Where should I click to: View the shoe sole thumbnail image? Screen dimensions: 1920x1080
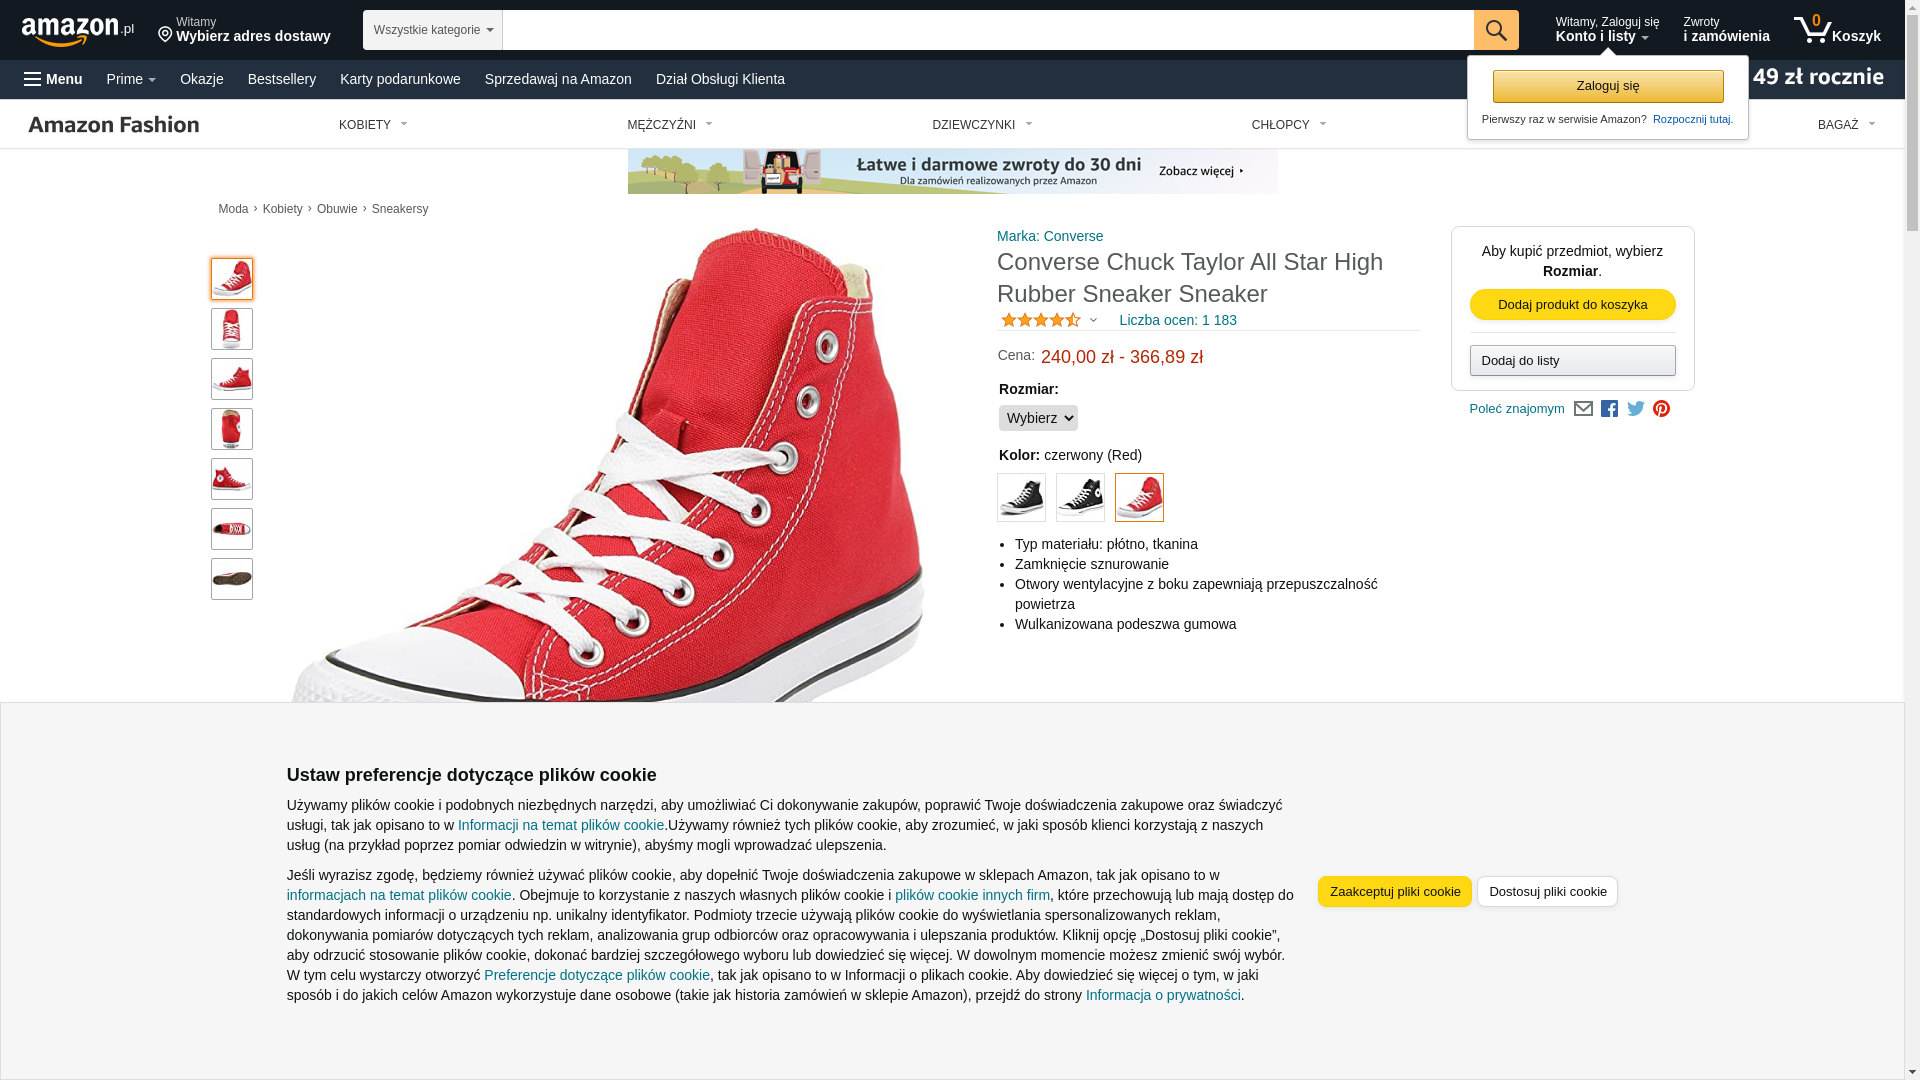click(x=232, y=579)
